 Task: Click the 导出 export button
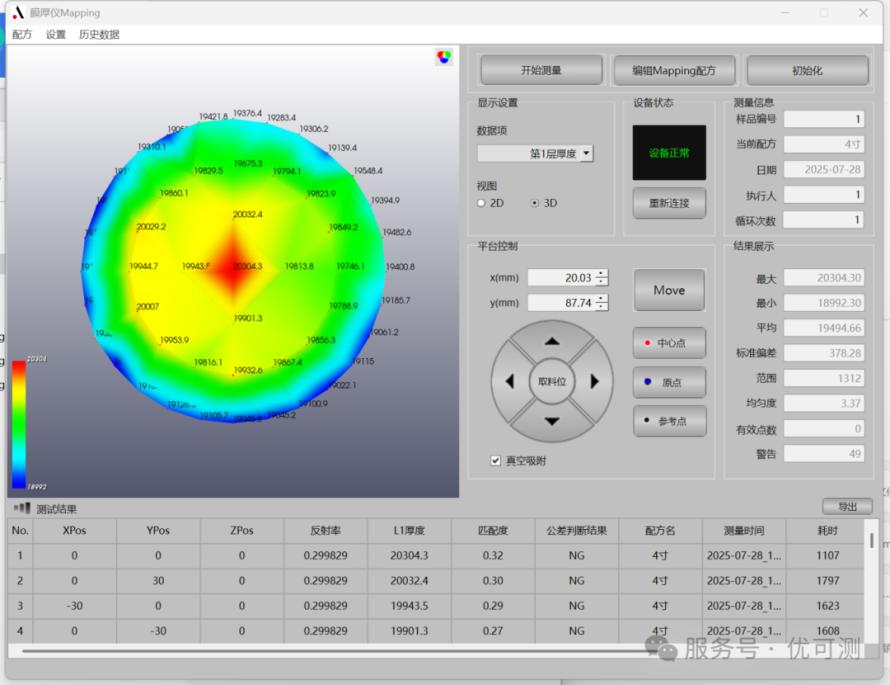click(x=847, y=507)
